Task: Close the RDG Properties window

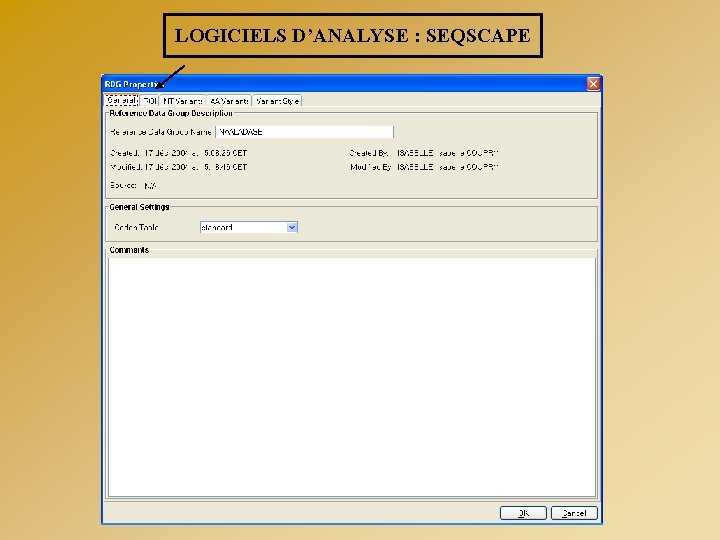Action: click(x=593, y=84)
